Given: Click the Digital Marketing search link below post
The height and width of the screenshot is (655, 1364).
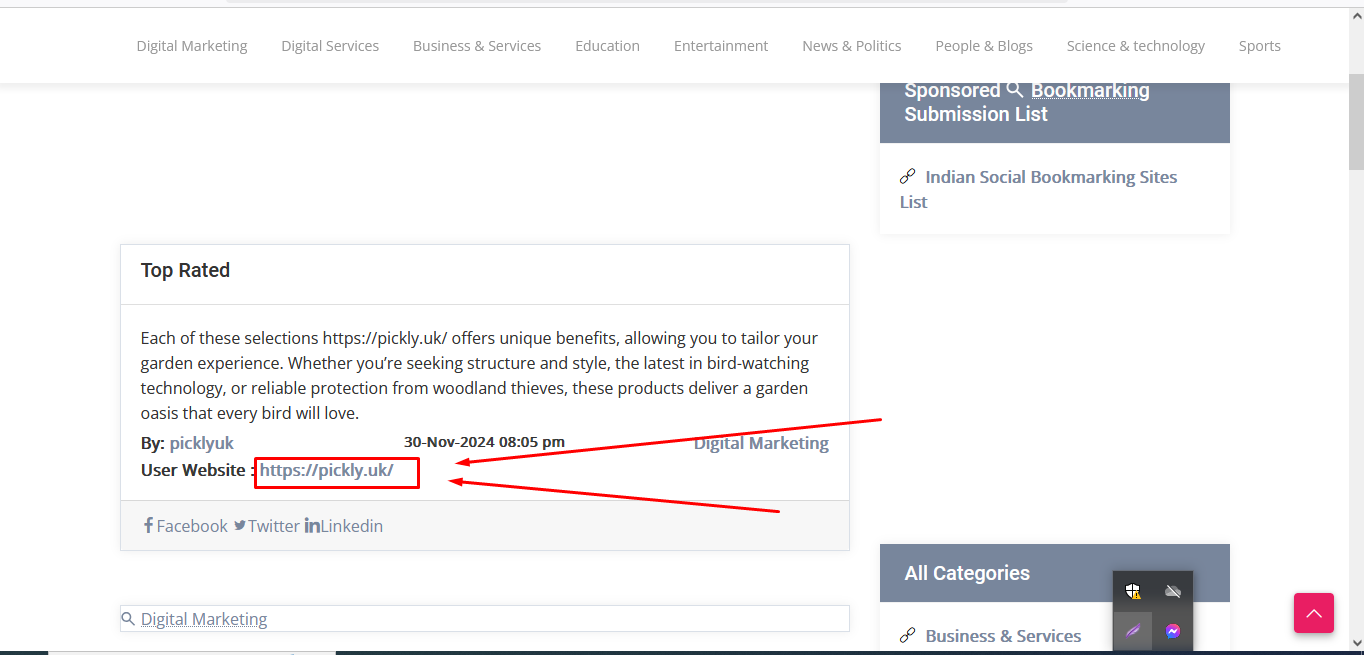Looking at the screenshot, I should click(x=204, y=619).
